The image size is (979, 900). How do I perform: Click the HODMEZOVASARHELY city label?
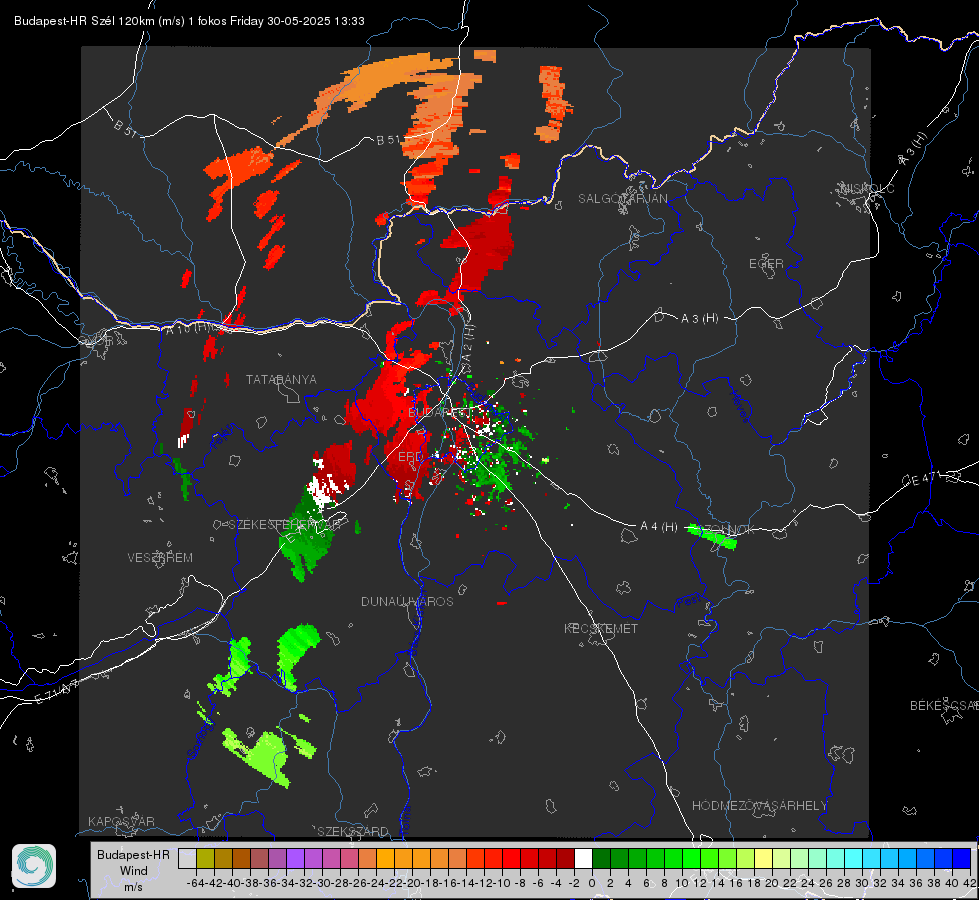tap(759, 806)
